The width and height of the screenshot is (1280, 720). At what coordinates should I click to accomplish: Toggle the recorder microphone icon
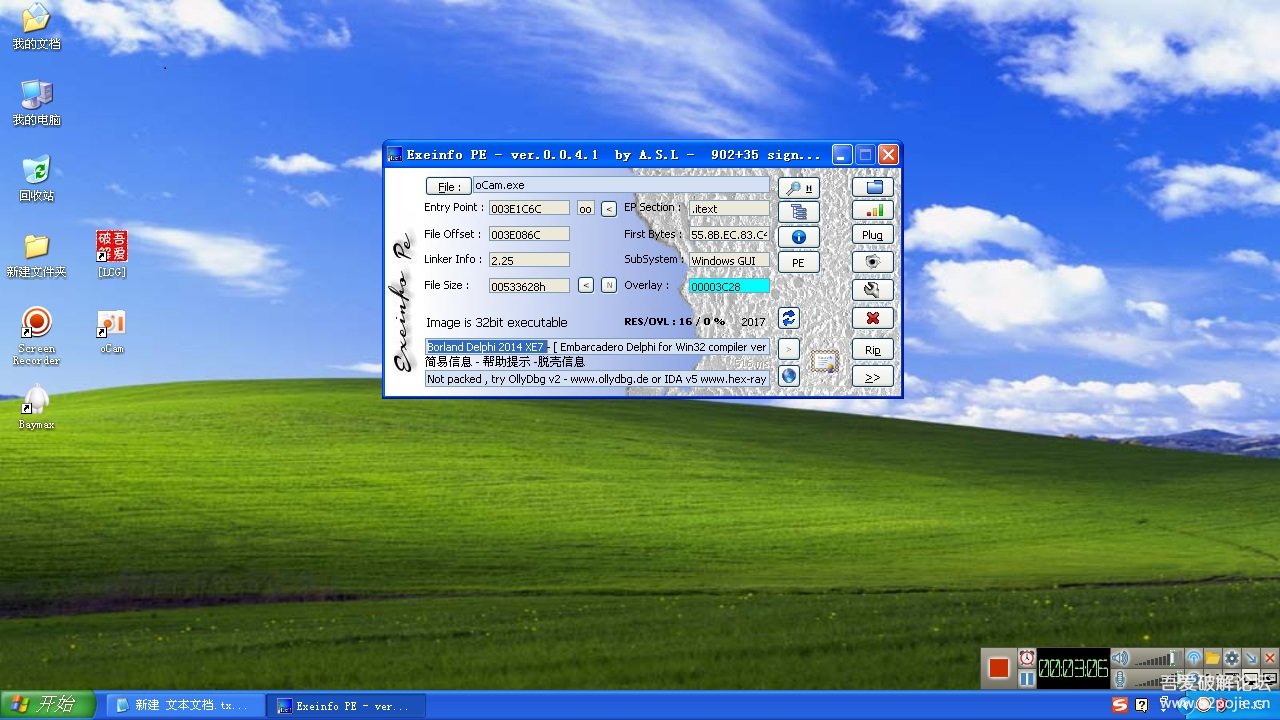(x=1120, y=679)
